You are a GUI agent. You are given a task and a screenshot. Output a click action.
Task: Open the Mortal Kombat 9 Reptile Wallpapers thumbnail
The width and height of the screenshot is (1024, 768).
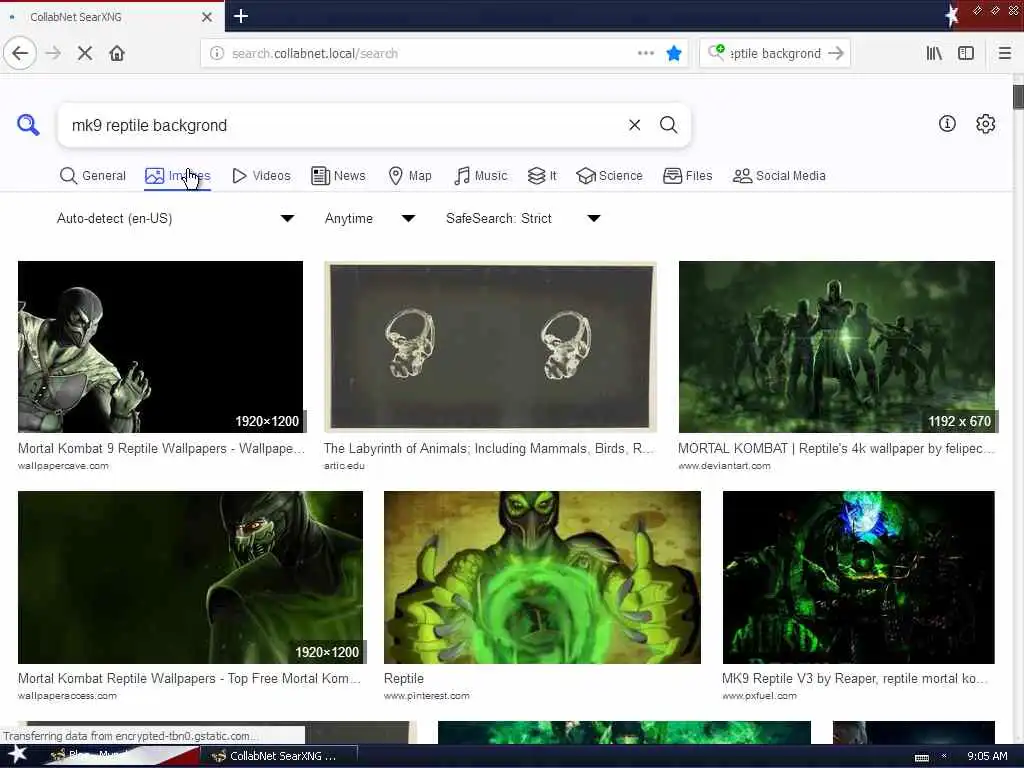coord(161,347)
